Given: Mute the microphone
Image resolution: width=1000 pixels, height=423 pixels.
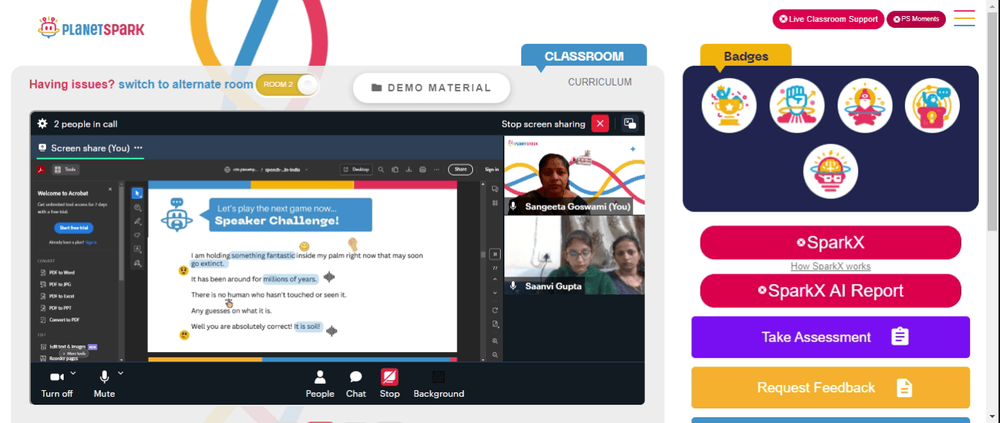Looking at the screenshot, I should [x=104, y=385].
